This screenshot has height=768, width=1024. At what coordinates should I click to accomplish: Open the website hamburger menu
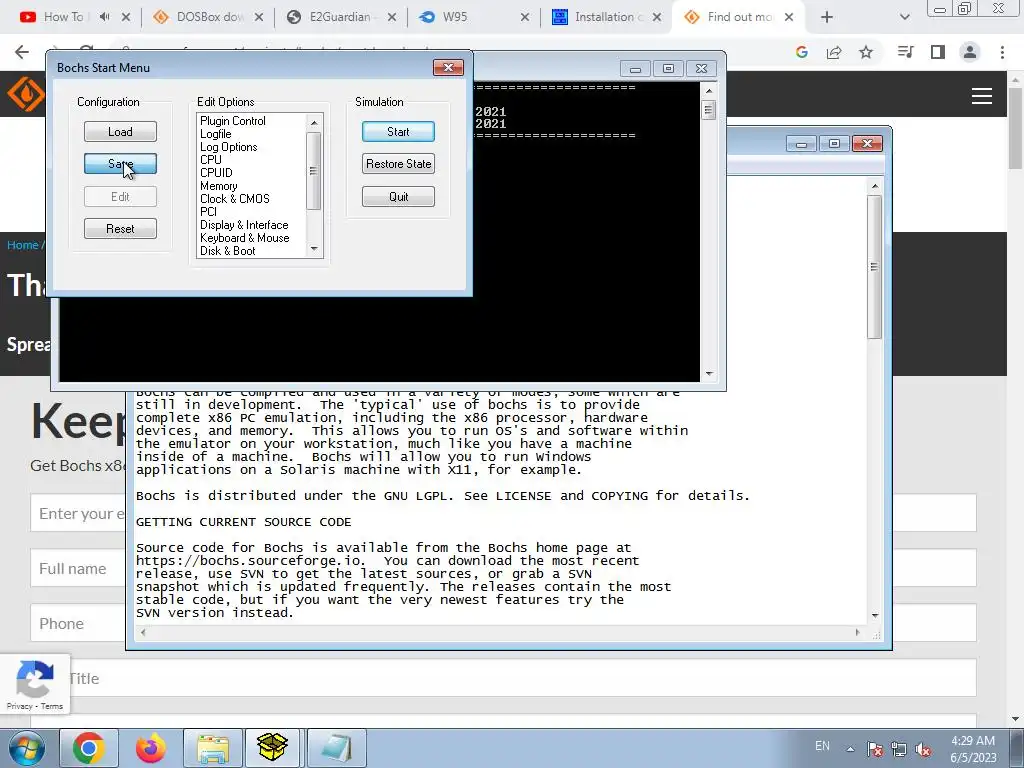[982, 96]
